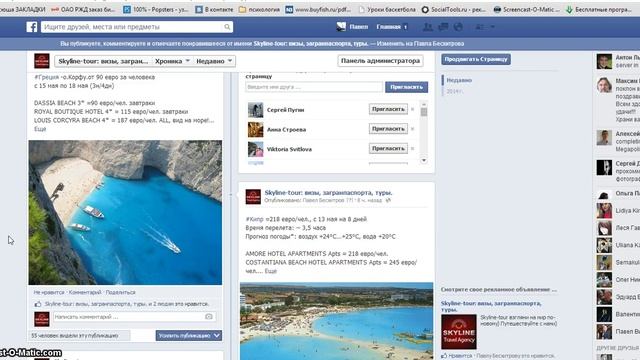Image resolution: width=640 pixels, height=360 pixels.
Task: Open Skyline-tour title link in Cyprus post
Action: tap(328, 192)
